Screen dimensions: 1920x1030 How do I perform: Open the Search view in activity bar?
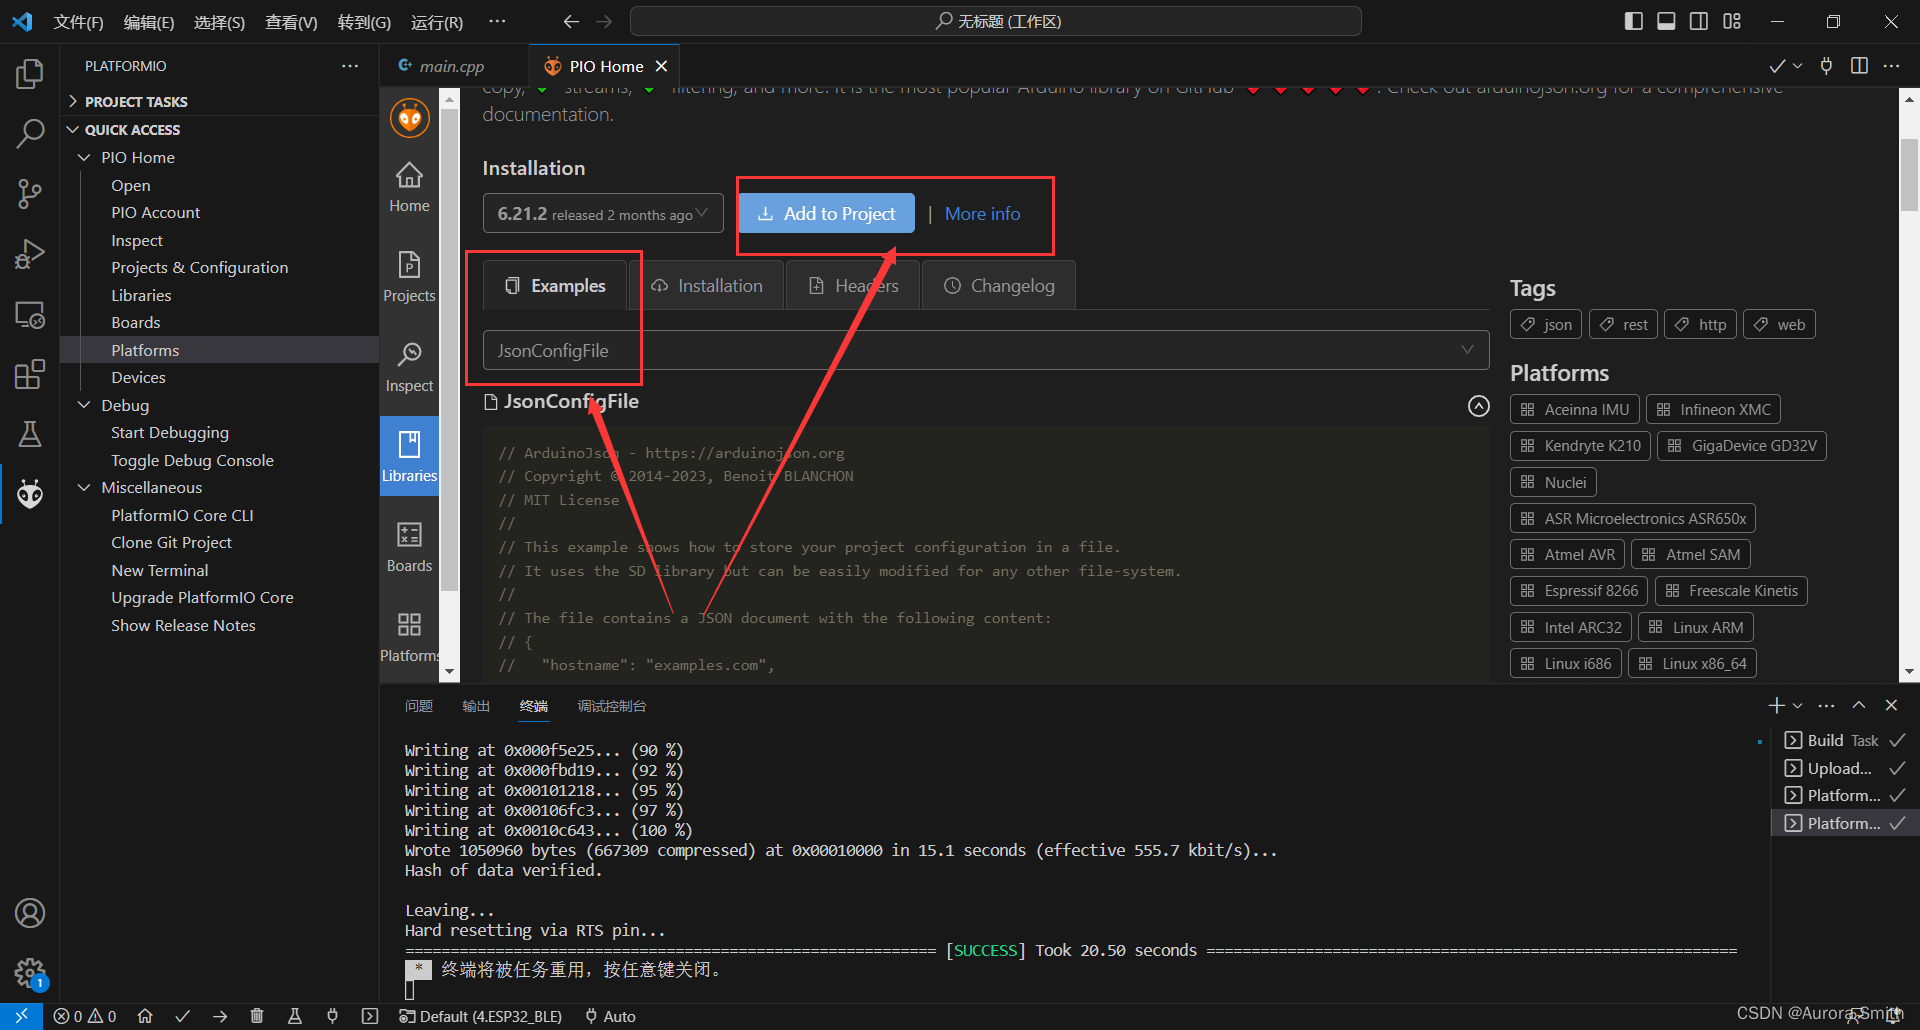(30, 133)
